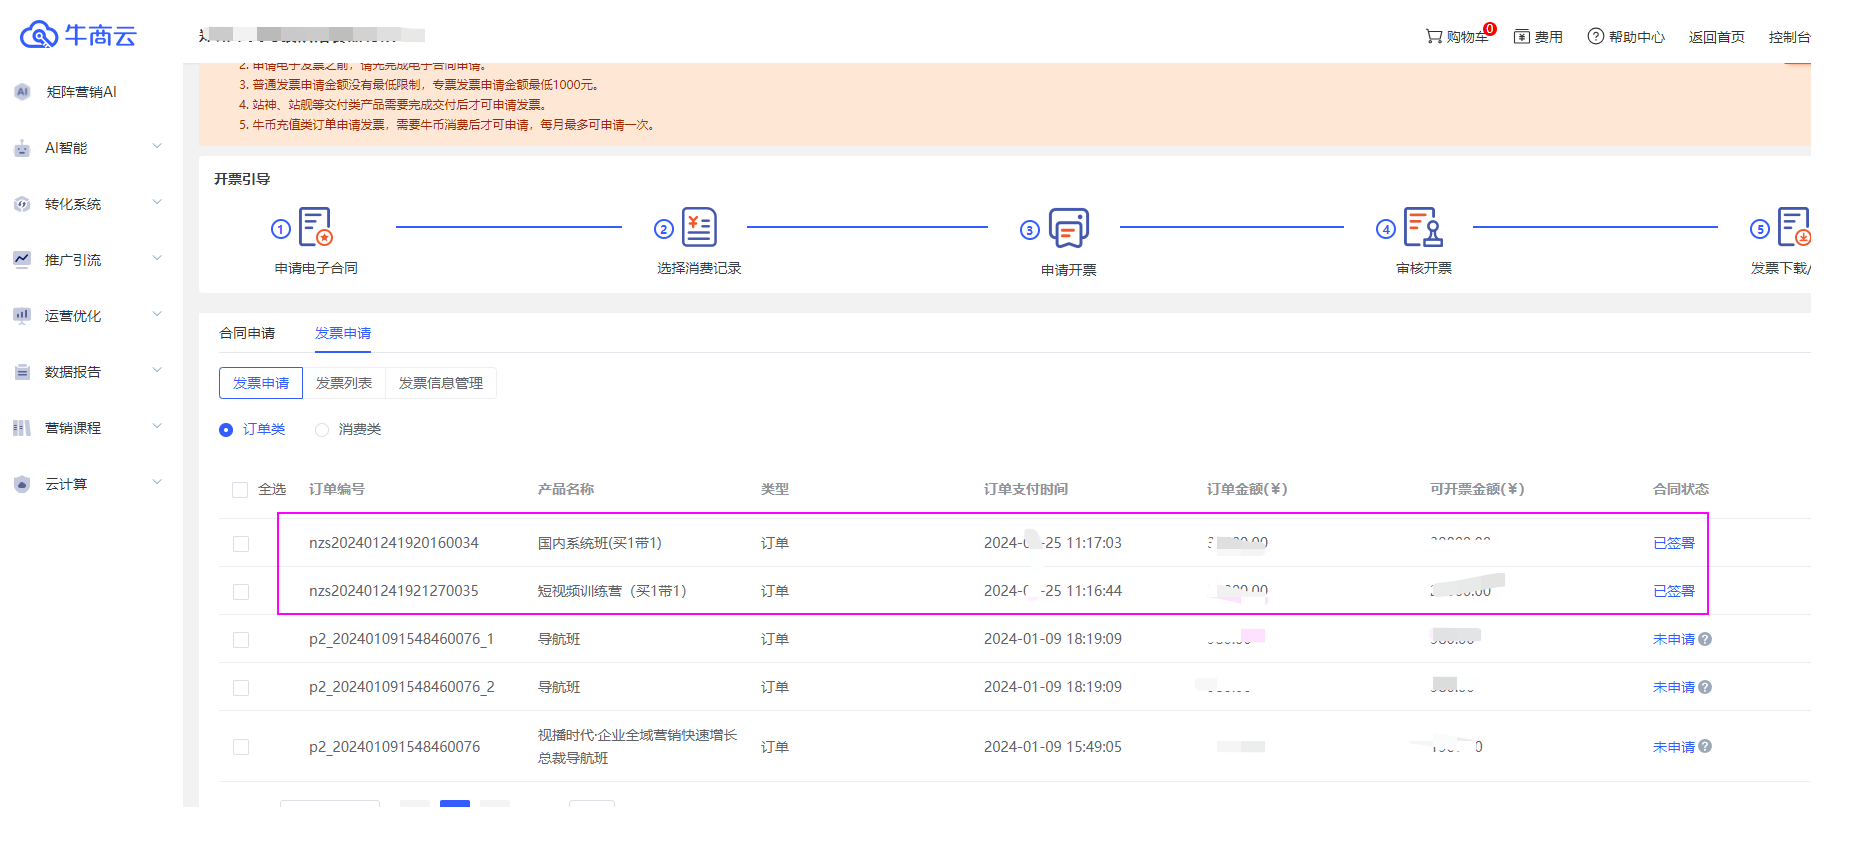The width and height of the screenshot is (1858, 841).
Task: Select the 消费类 radio button
Action: [322, 430]
